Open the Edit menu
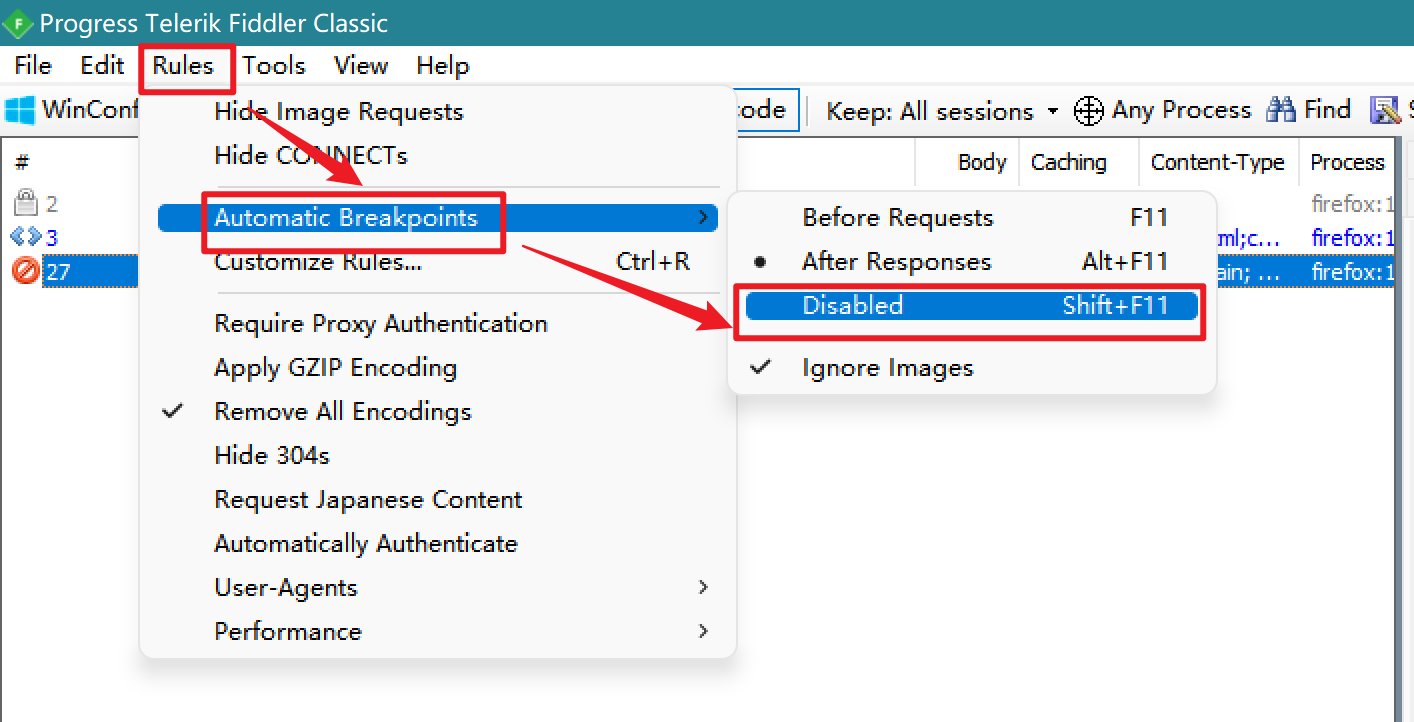This screenshot has width=1414, height=722. click(102, 66)
